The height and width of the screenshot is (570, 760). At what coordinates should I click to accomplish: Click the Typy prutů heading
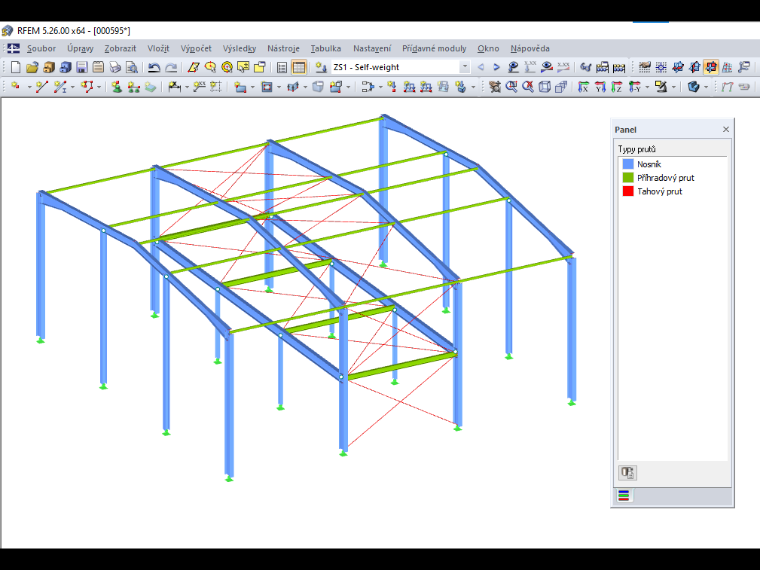point(636,149)
